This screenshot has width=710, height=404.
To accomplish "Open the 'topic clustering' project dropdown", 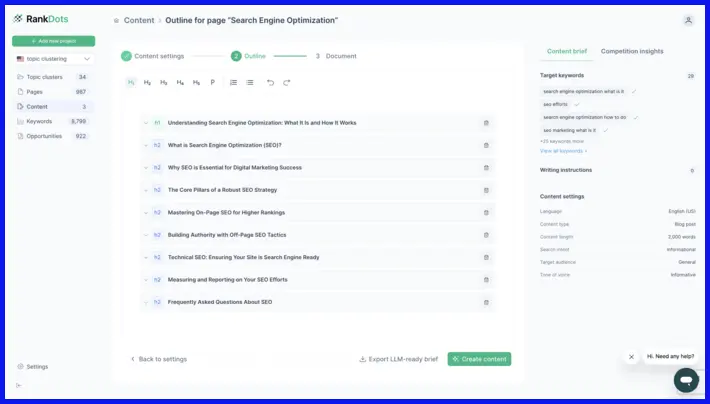I will [53, 59].
